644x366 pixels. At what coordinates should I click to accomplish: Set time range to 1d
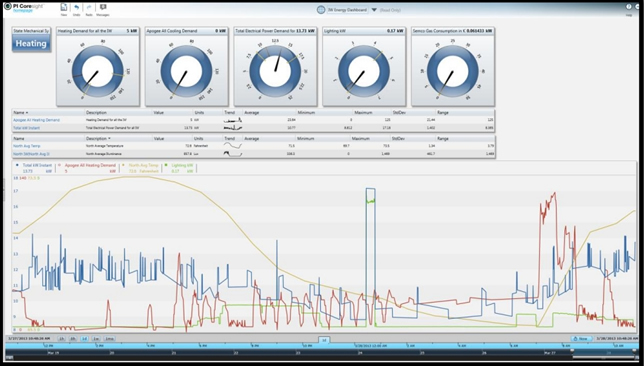point(84,339)
